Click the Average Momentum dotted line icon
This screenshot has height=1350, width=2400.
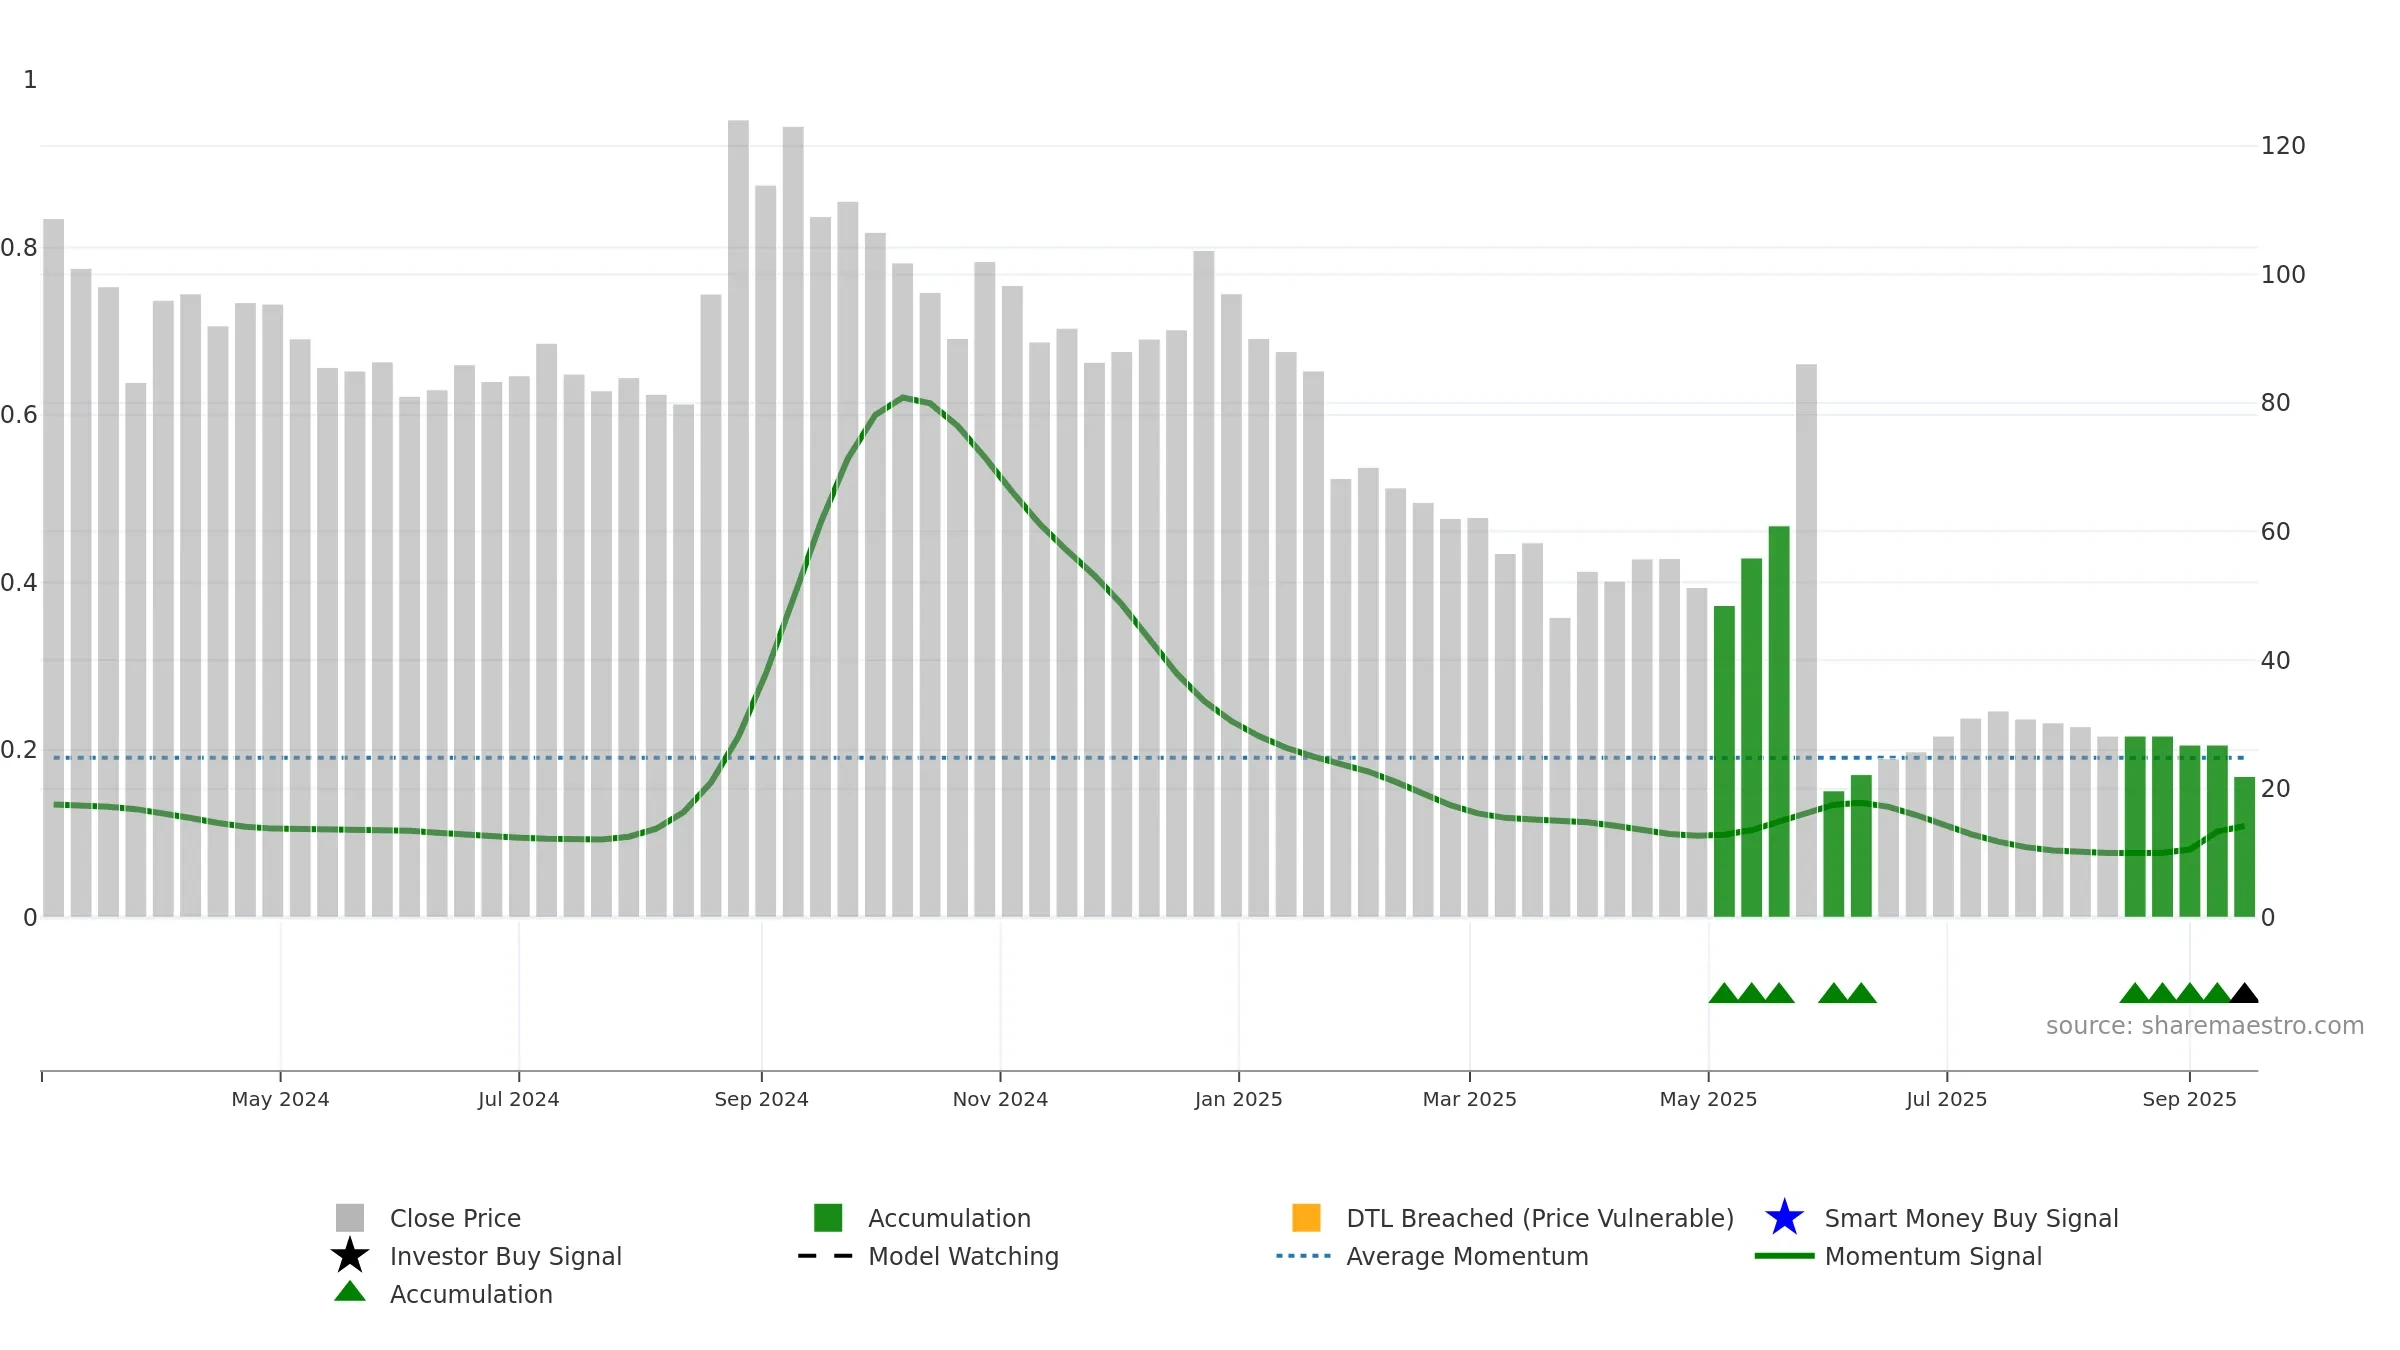click(1303, 1256)
